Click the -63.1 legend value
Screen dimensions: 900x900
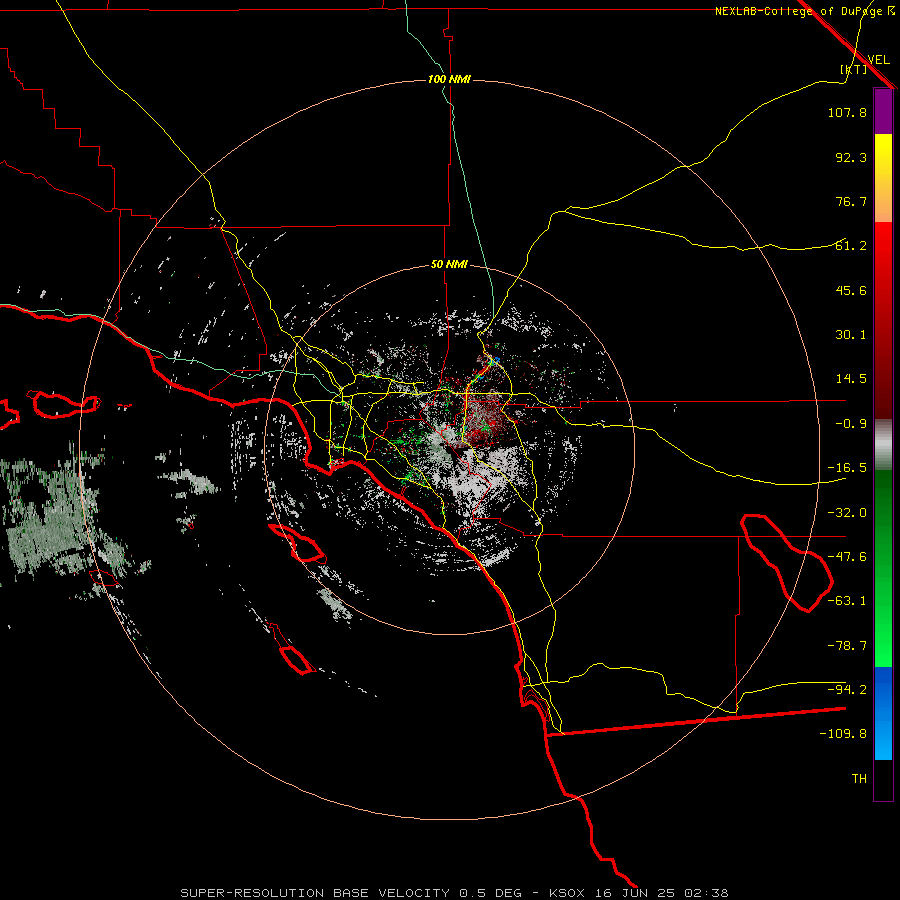coord(847,601)
